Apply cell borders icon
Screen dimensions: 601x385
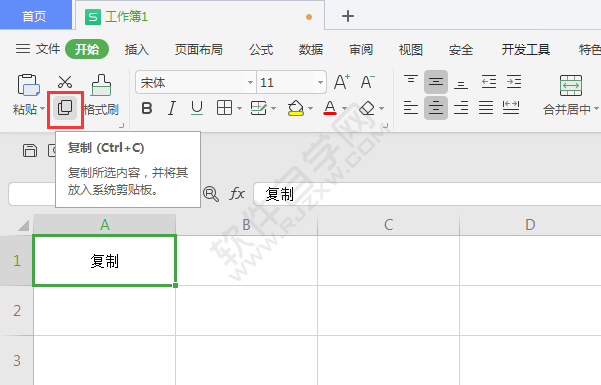pos(224,108)
